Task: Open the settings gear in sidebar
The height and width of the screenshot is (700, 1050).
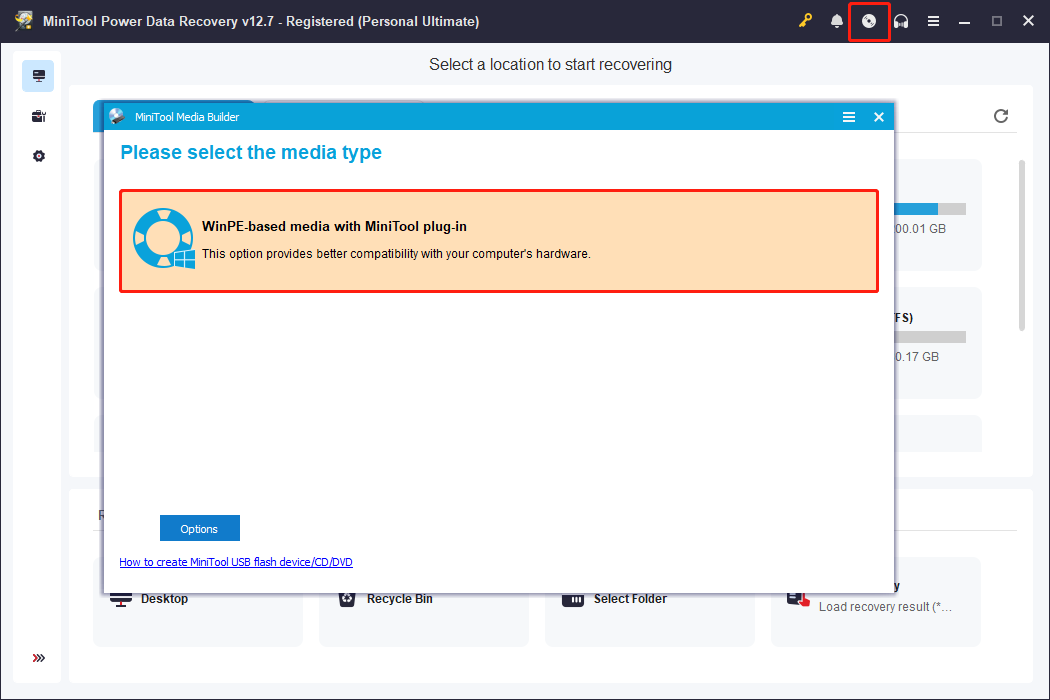Action: tap(39, 156)
